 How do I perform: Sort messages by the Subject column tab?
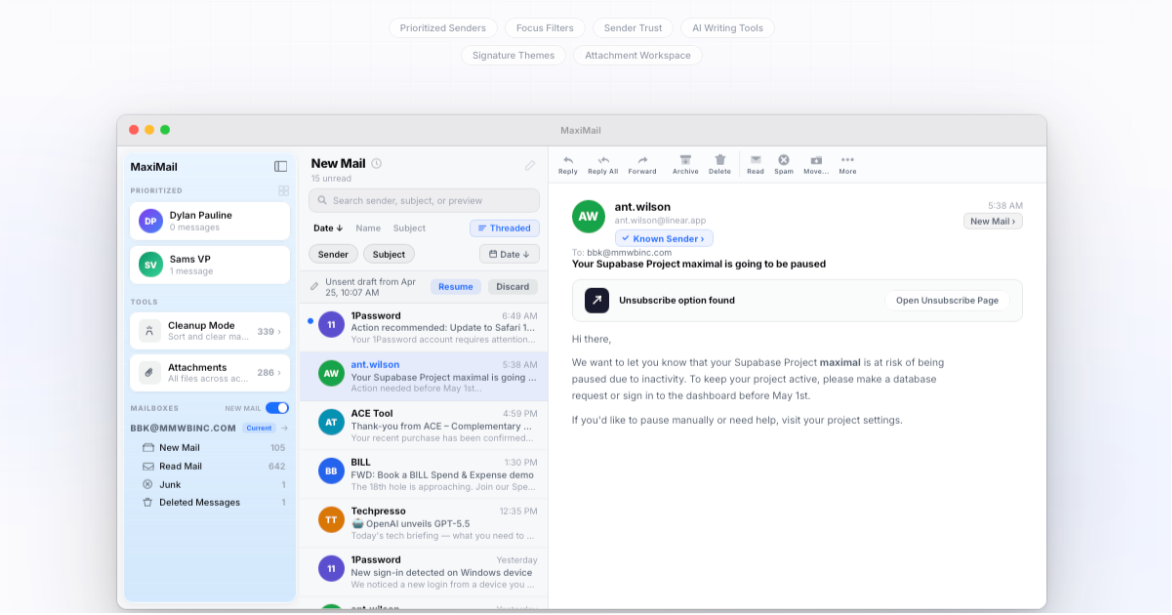coord(409,228)
